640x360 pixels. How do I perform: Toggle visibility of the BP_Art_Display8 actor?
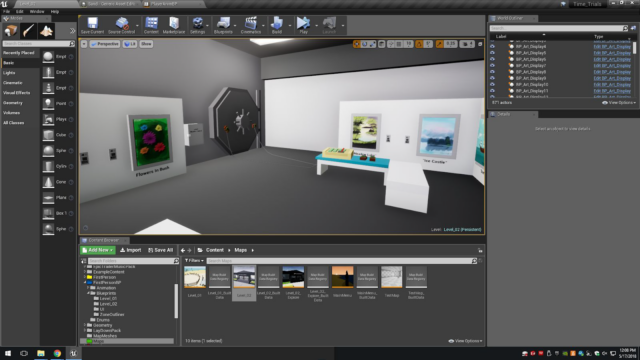[492, 72]
